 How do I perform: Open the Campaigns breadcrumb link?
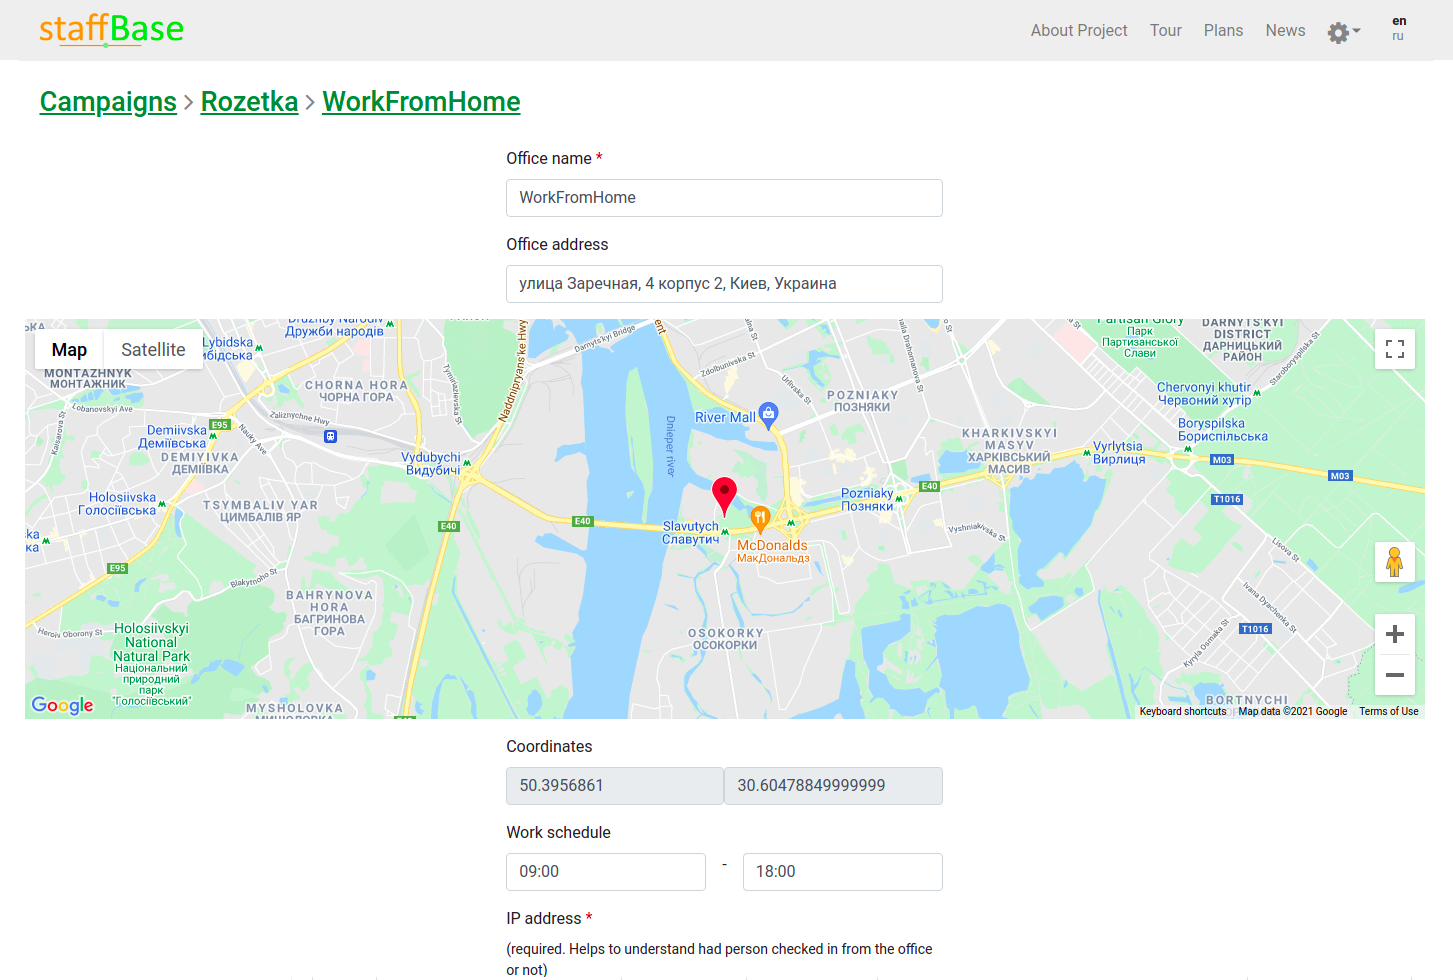click(x=107, y=101)
